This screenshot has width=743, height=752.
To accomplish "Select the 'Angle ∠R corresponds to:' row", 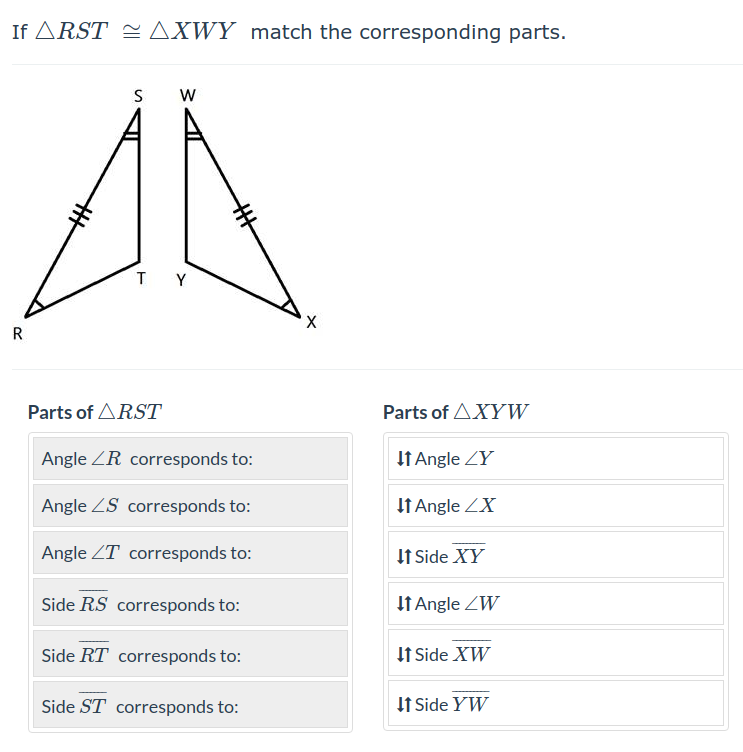I will click(x=190, y=459).
